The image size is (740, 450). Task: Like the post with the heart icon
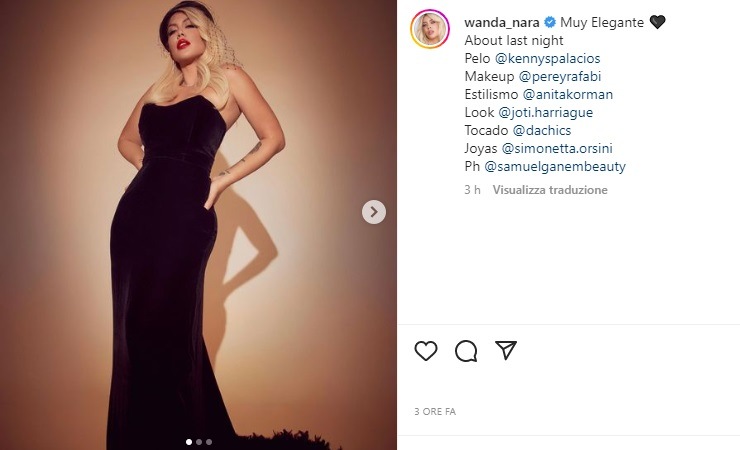(x=426, y=351)
